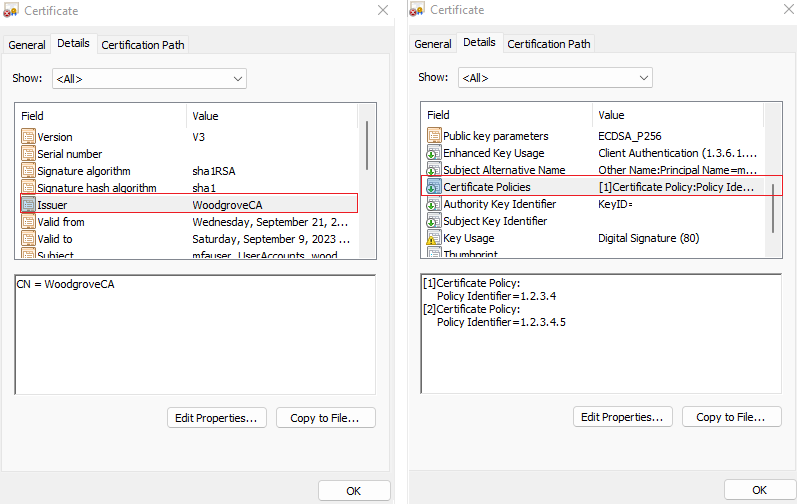The height and width of the screenshot is (504, 797).
Task: Click the Serial number field icon
Action: click(x=28, y=153)
